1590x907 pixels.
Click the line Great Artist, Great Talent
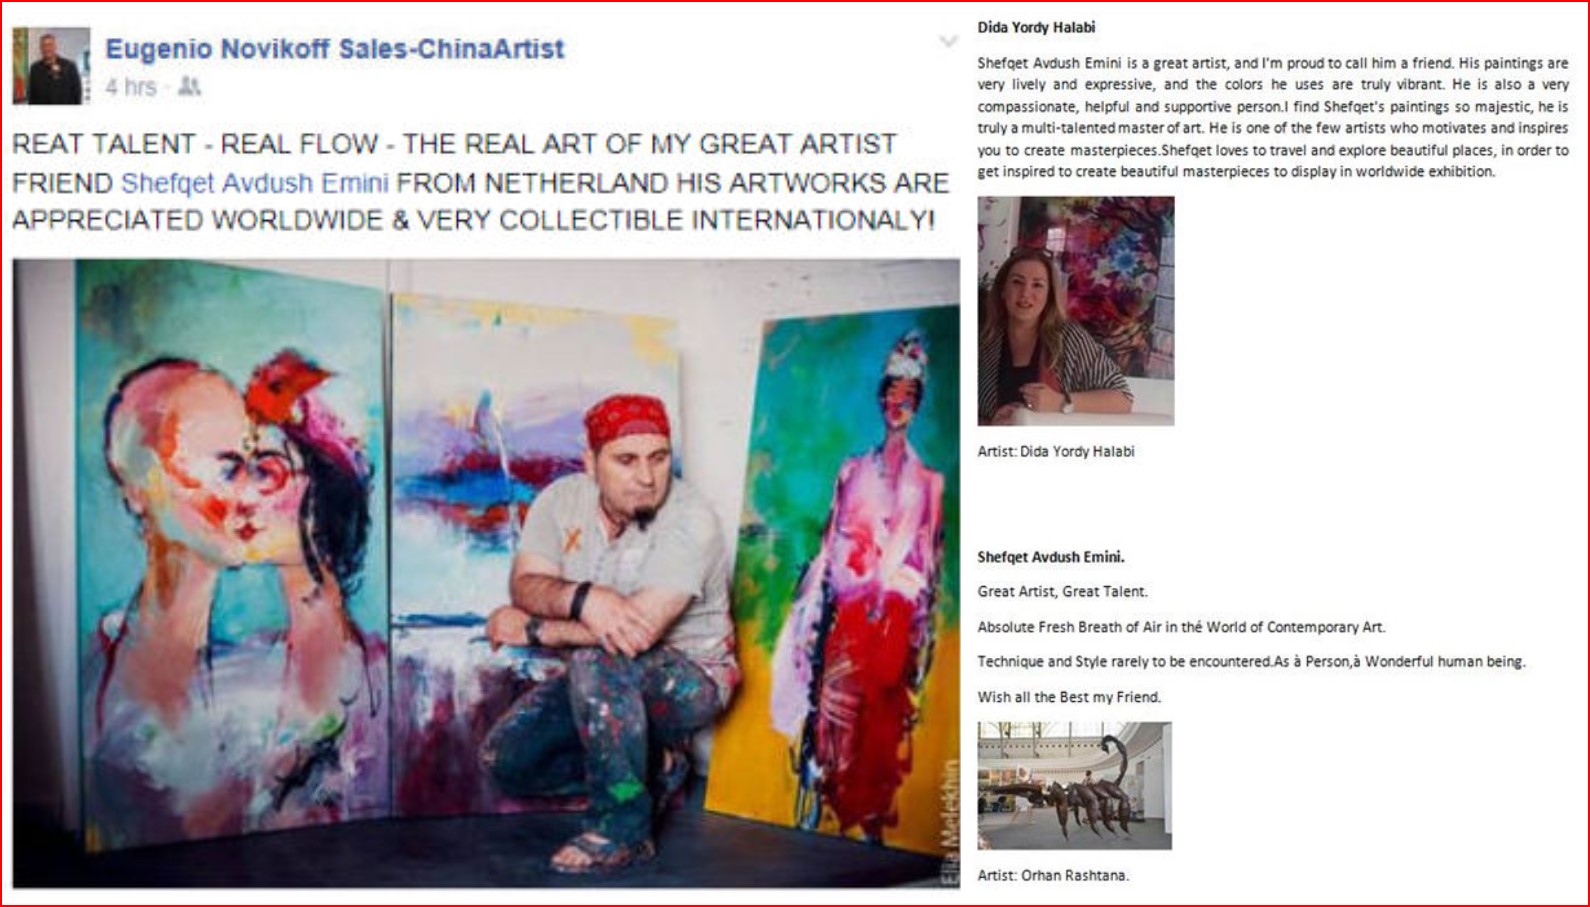click(x=1062, y=591)
